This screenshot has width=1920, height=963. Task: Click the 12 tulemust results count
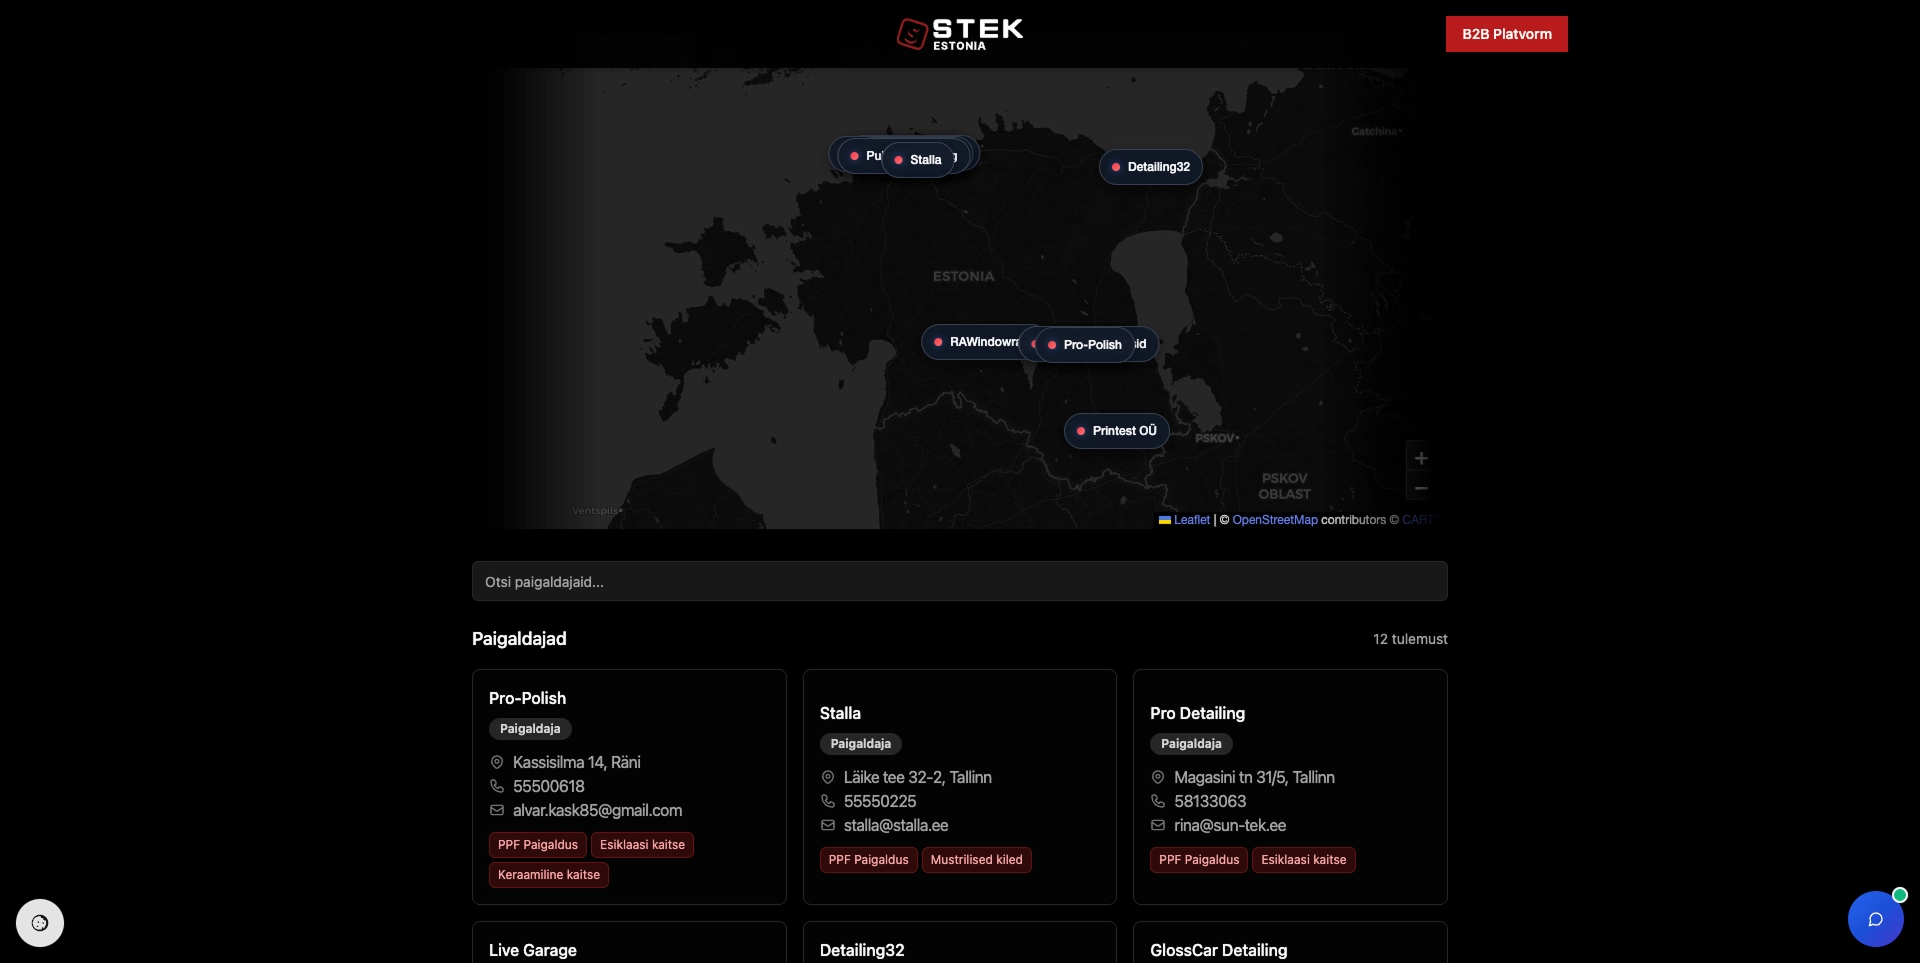[1410, 639]
